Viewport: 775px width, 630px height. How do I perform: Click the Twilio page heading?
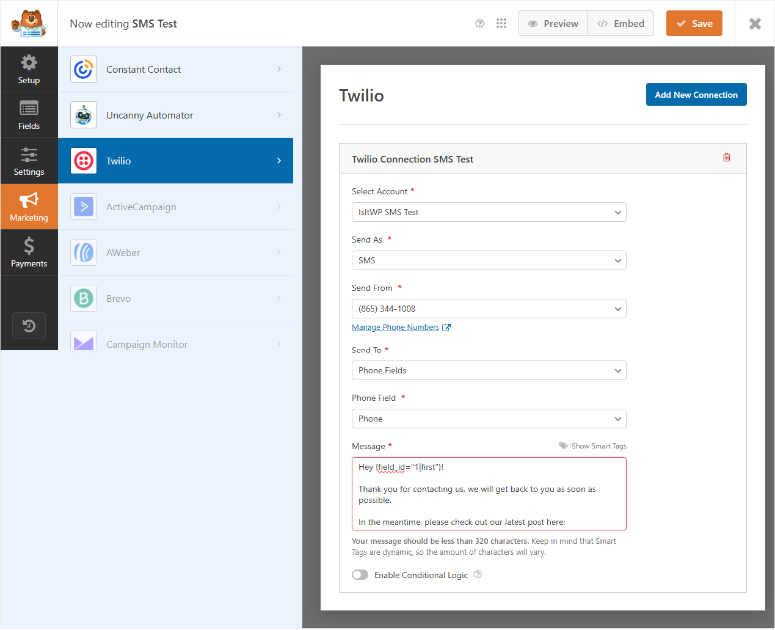point(361,95)
